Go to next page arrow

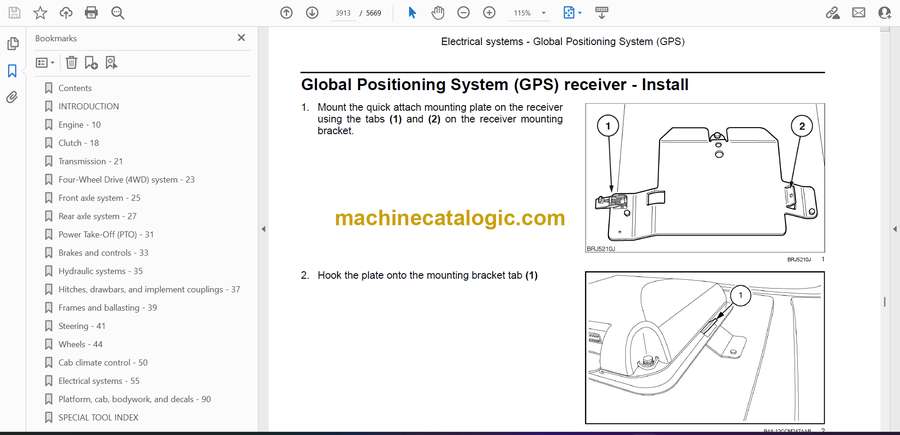click(312, 13)
